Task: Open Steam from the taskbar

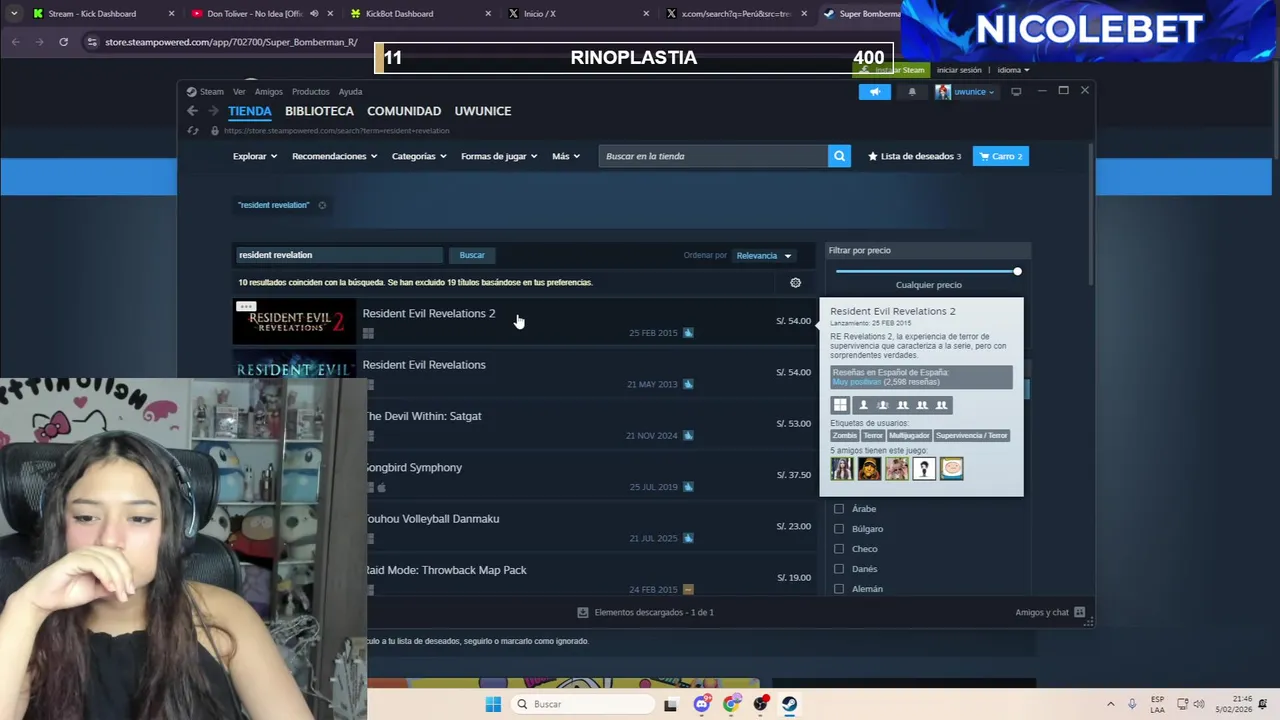Action: [789, 704]
